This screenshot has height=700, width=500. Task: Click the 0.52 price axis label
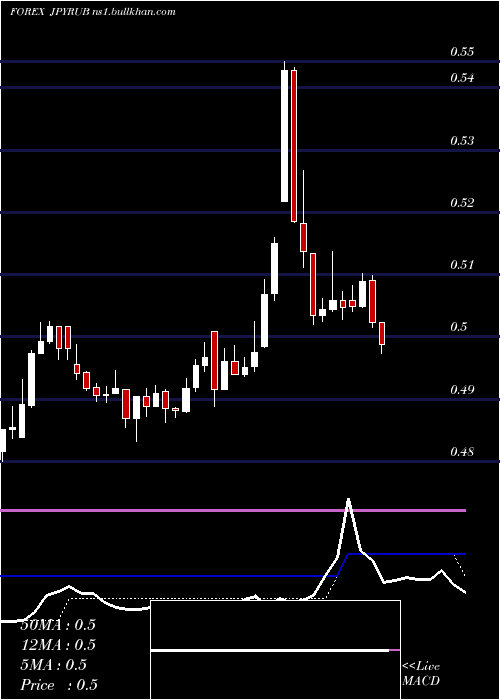(x=462, y=203)
